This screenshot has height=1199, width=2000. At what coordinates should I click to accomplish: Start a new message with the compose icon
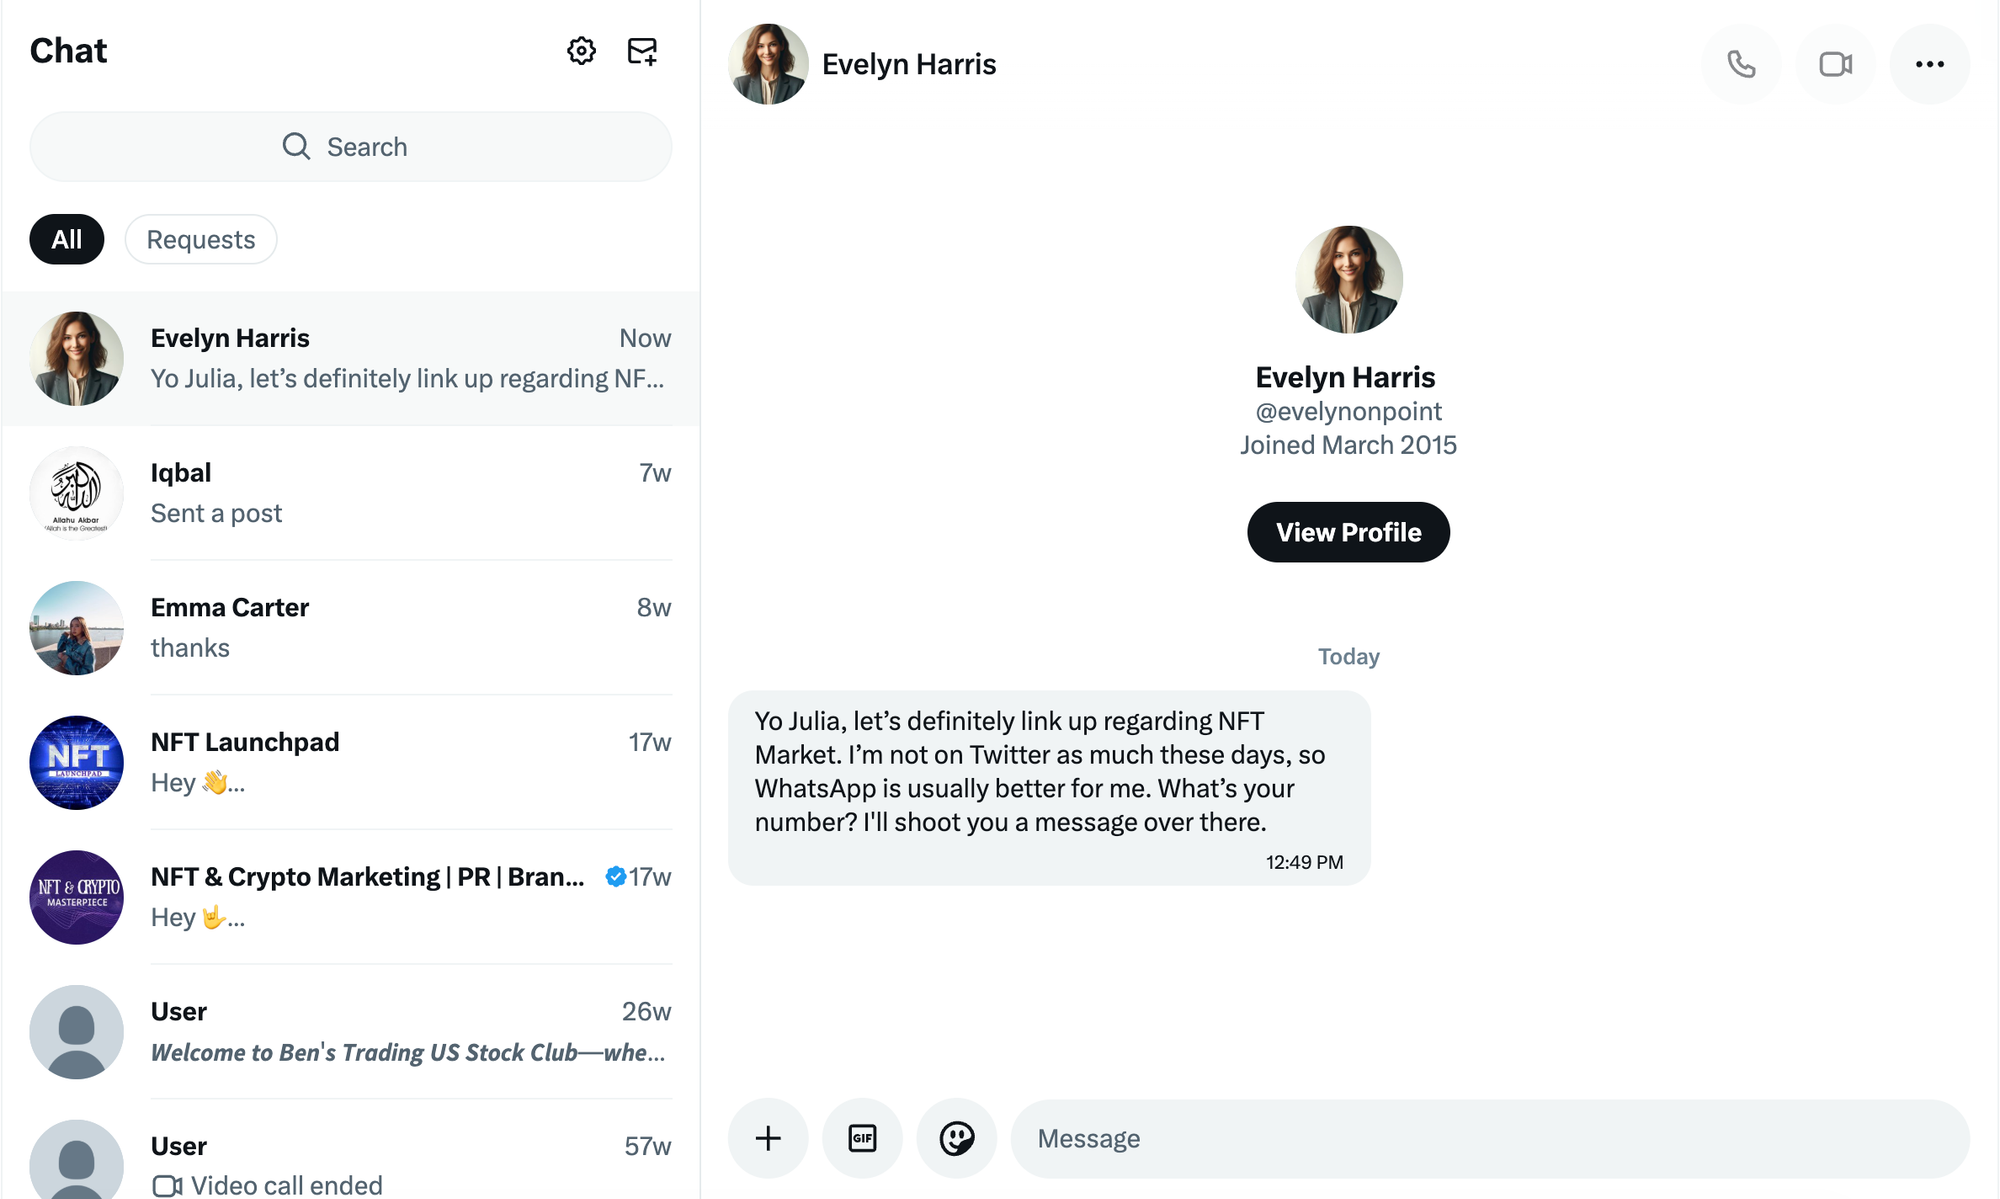[x=641, y=51]
